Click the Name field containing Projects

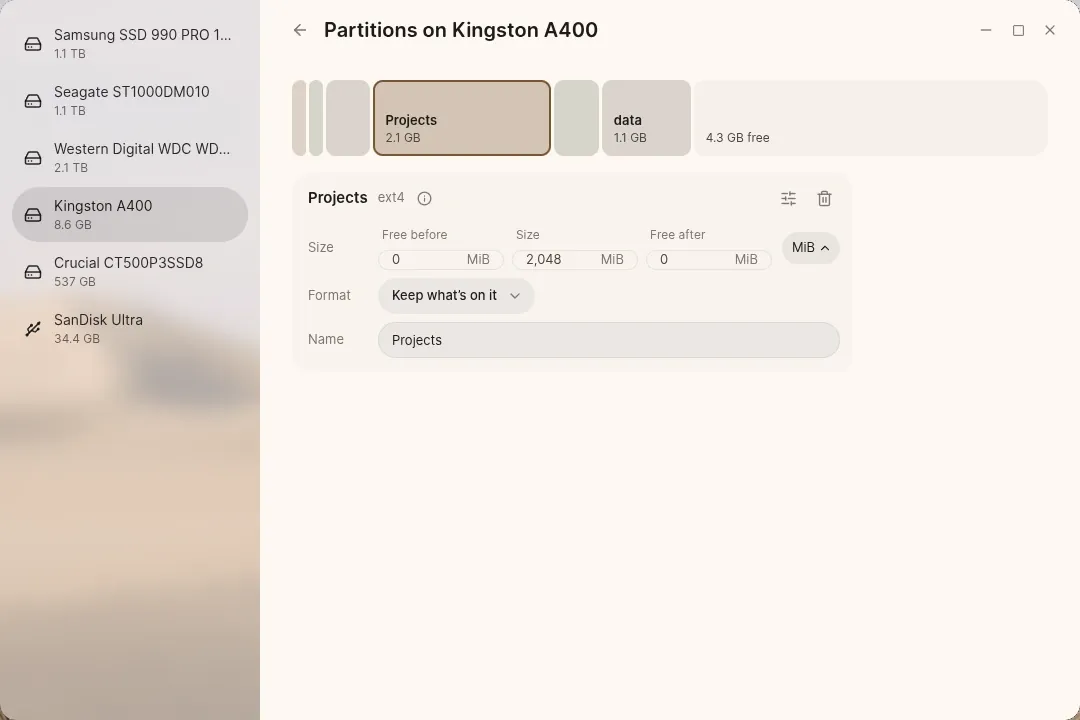pos(609,340)
